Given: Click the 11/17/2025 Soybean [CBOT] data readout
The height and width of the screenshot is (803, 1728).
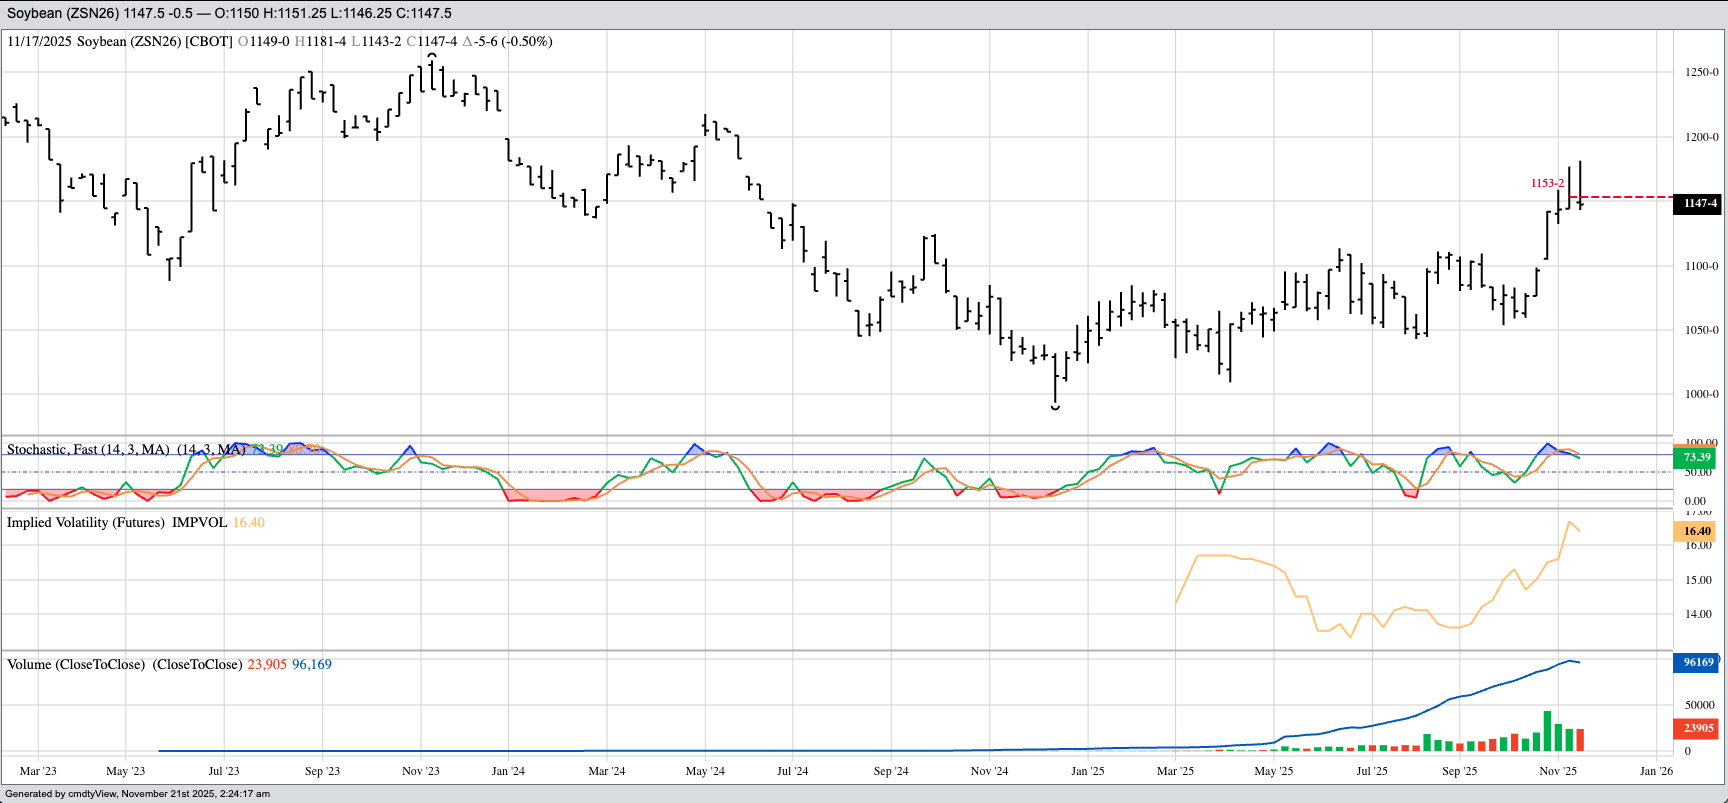Looking at the screenshot, I should pyautogui.click(x=279, y=41).
